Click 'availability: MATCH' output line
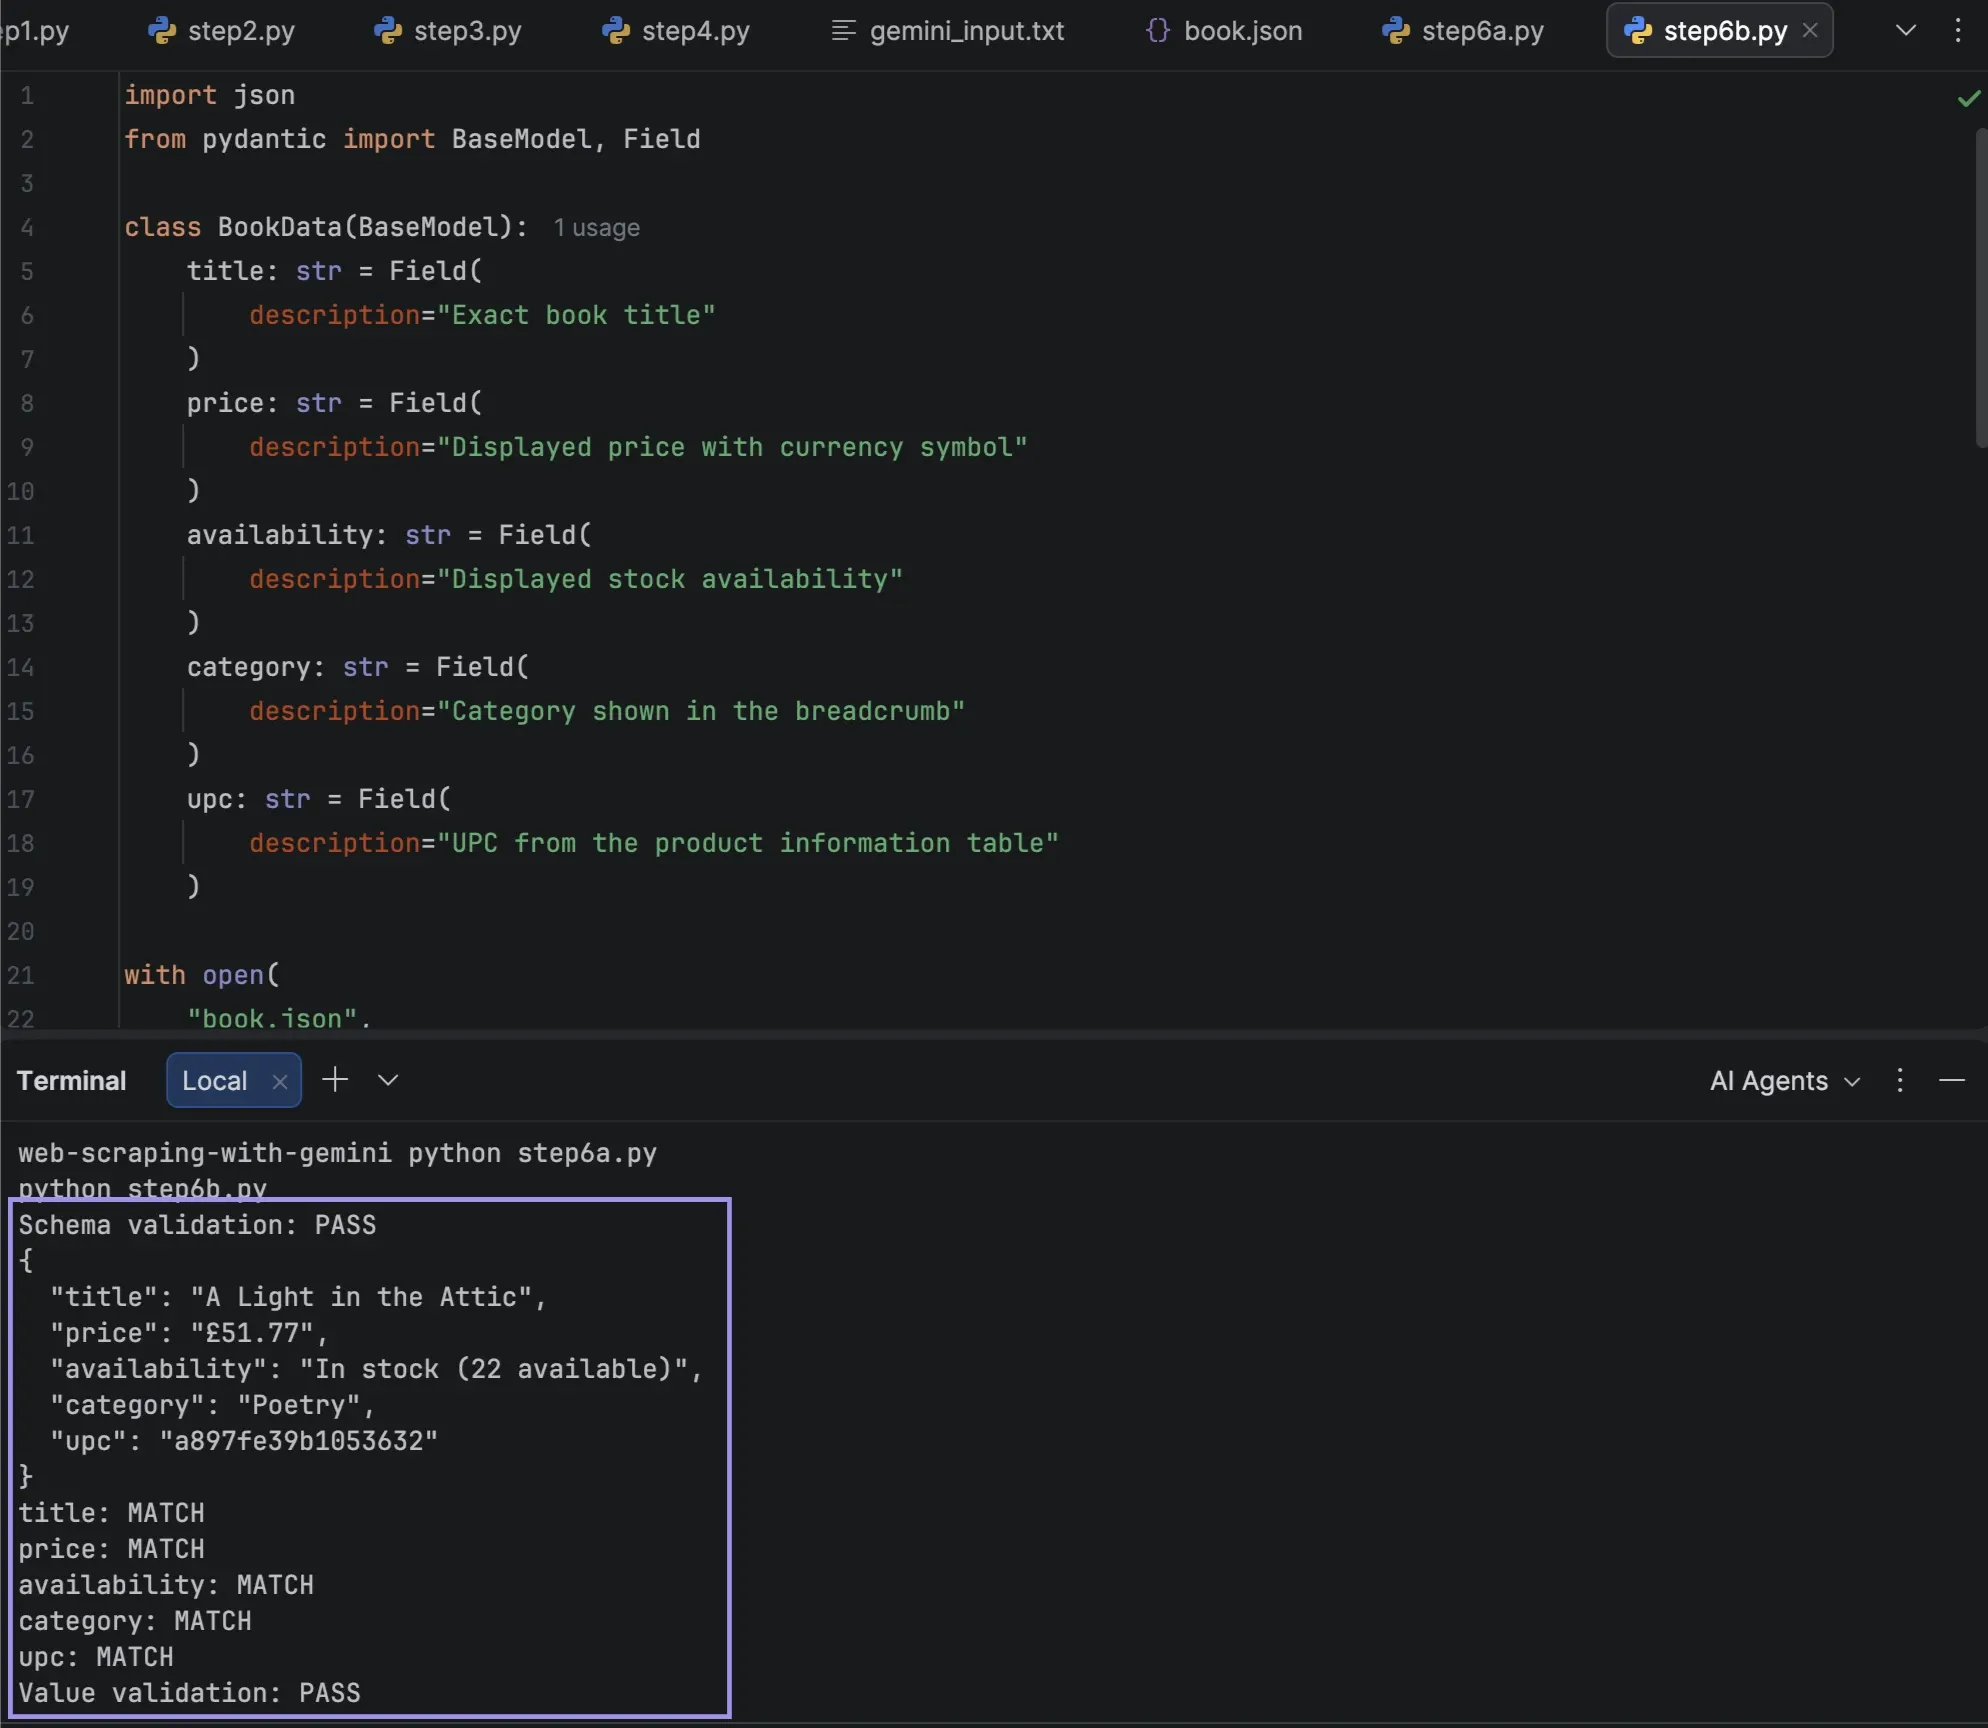The height and width of the screenshot is (1728, 1988). pyautogui.click(x=166, y=1585)
